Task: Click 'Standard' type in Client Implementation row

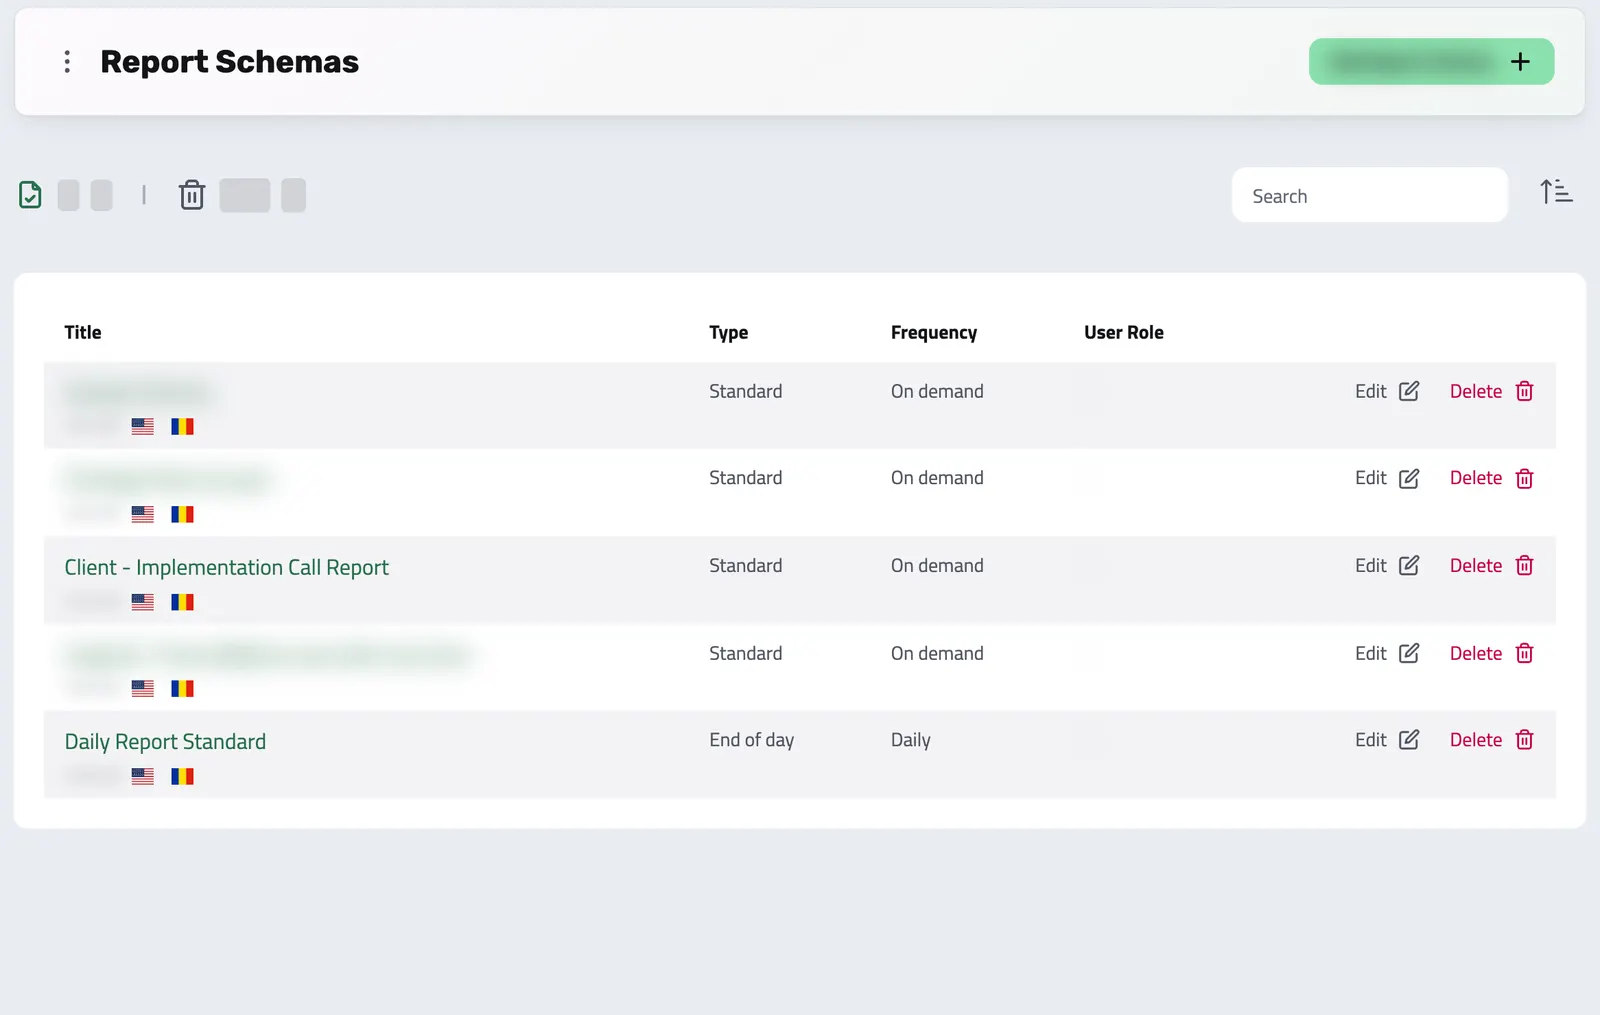Action: point(745,566)
